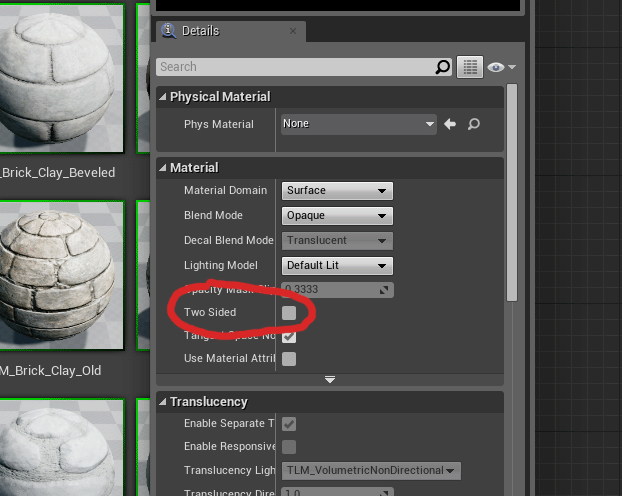Toggle the property matrix grid button
The image size is (622, 496).
click(470, 67)
